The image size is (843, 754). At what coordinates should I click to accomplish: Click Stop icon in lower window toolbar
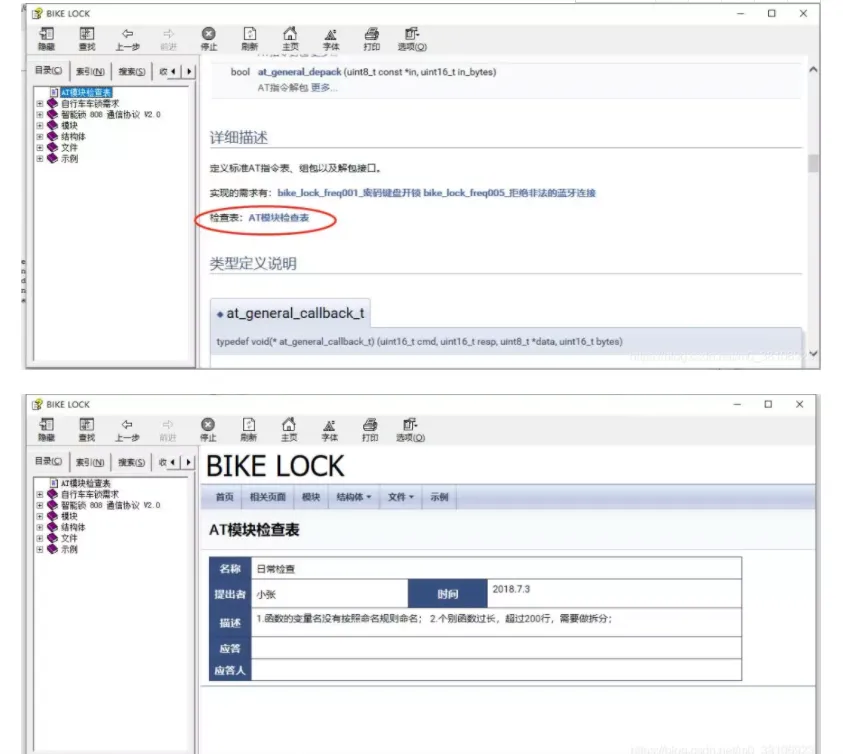point(208,429)
